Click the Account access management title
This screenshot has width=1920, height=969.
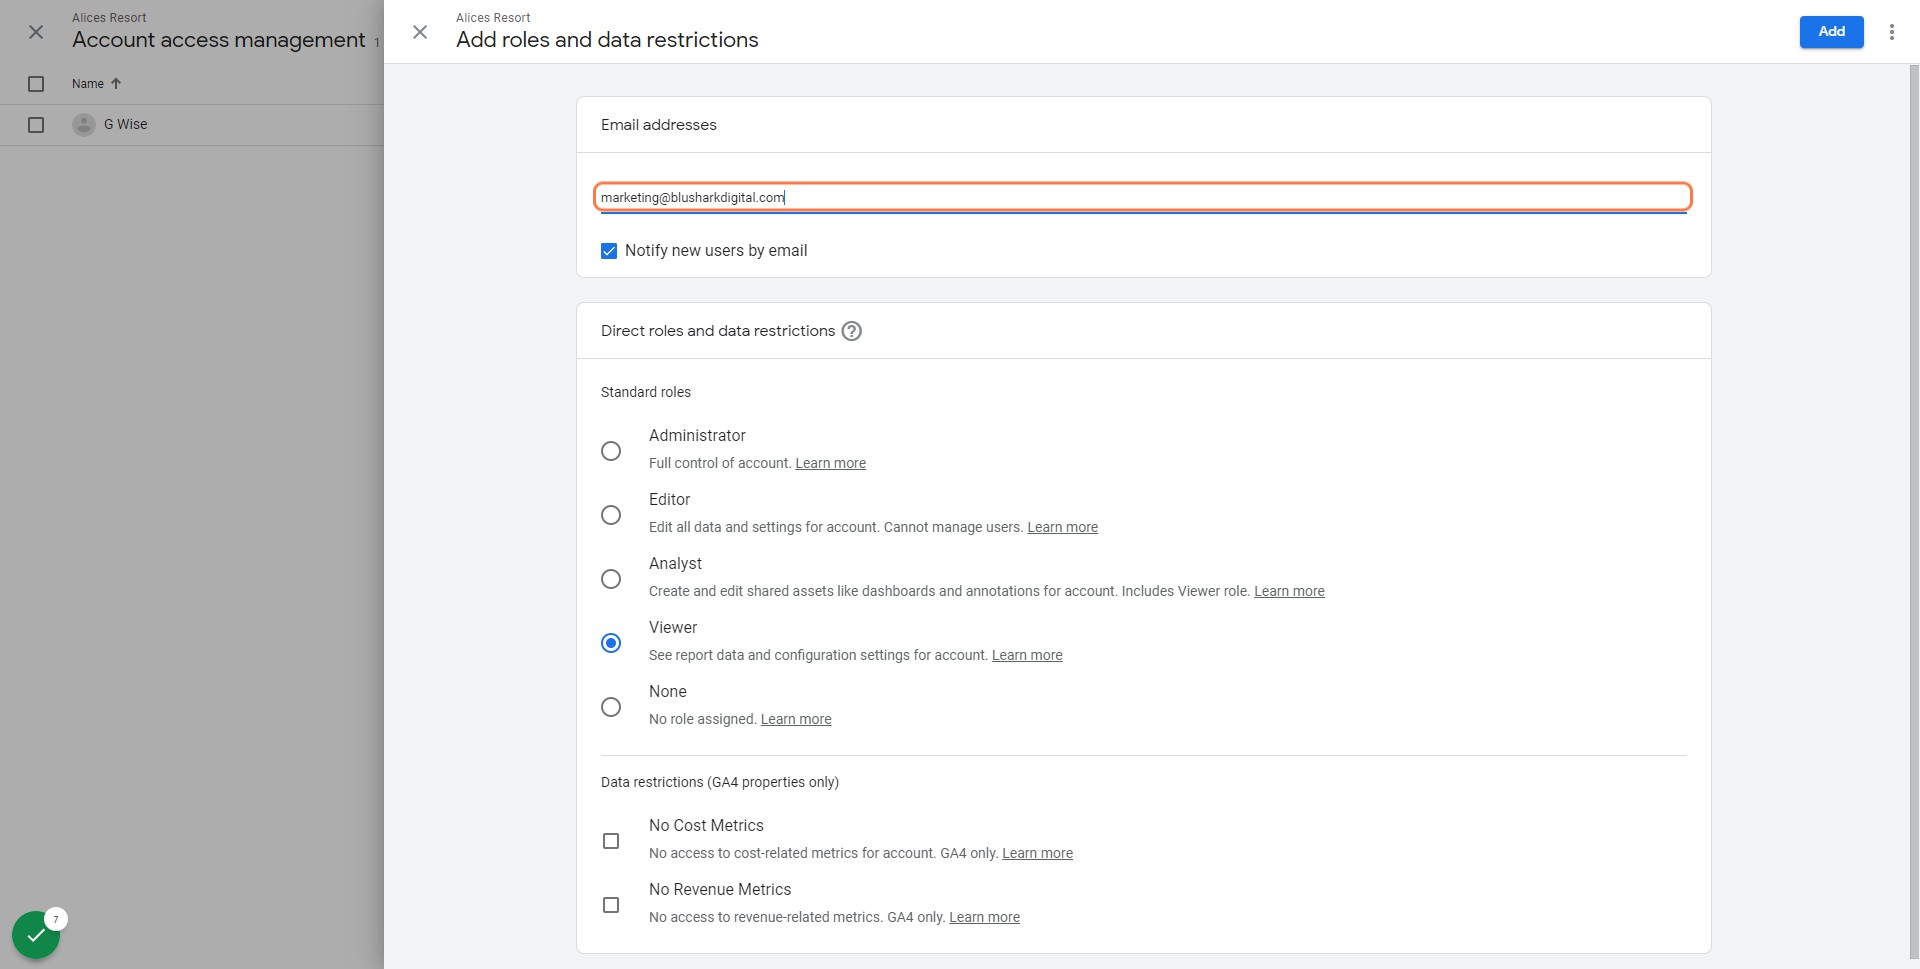[219, 40]
